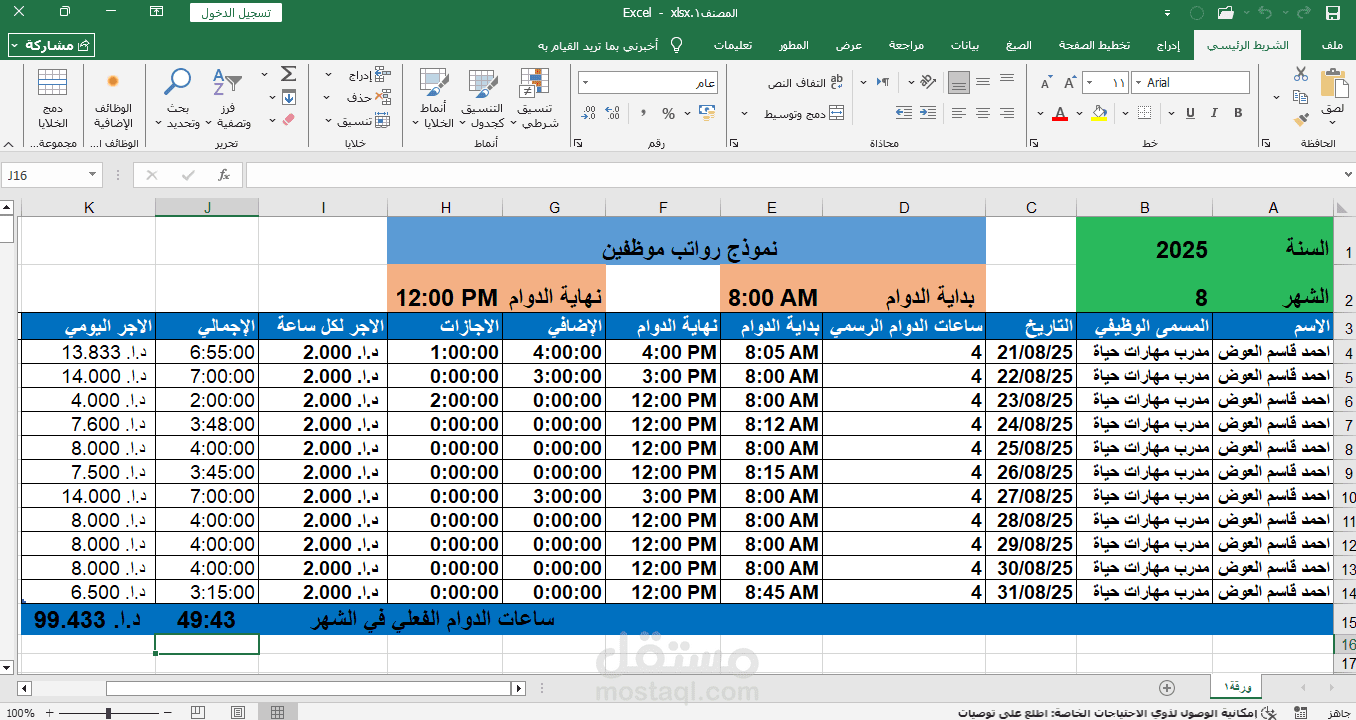Open the number format (عام) dropdown
This screenshot has height=720, width=1356.
click(584, 82)
